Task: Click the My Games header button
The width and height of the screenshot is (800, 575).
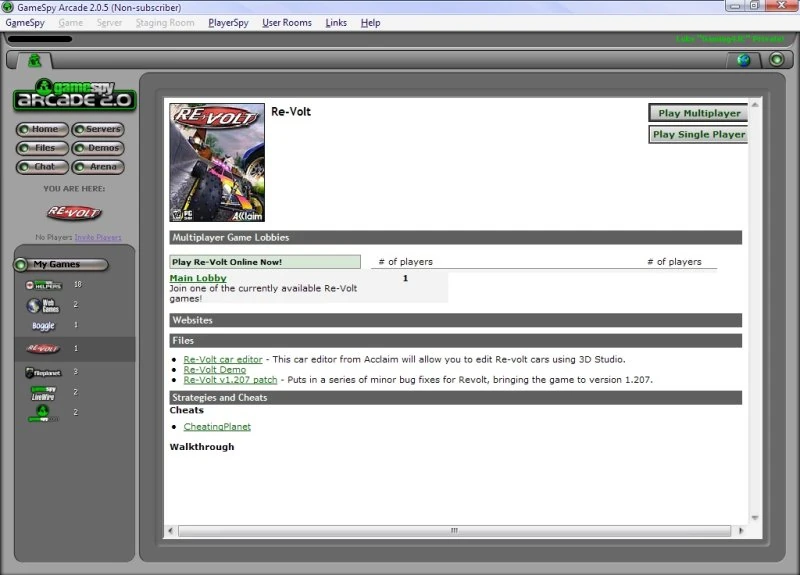Action: pyautogui.click(x=61, y=264)
